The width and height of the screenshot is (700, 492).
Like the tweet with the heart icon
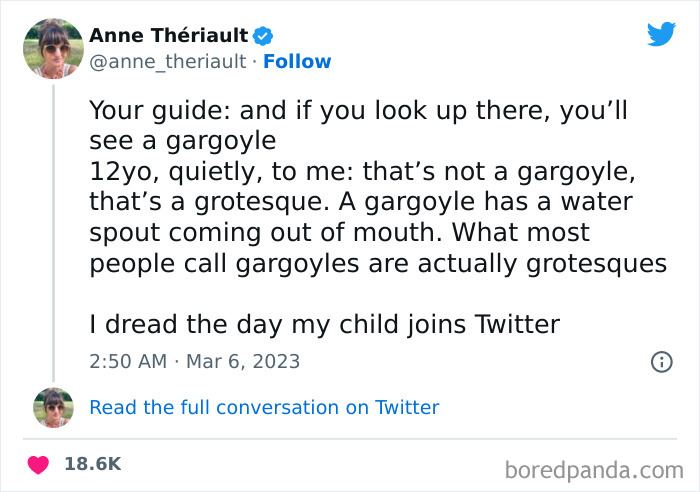tap(39, 464)
